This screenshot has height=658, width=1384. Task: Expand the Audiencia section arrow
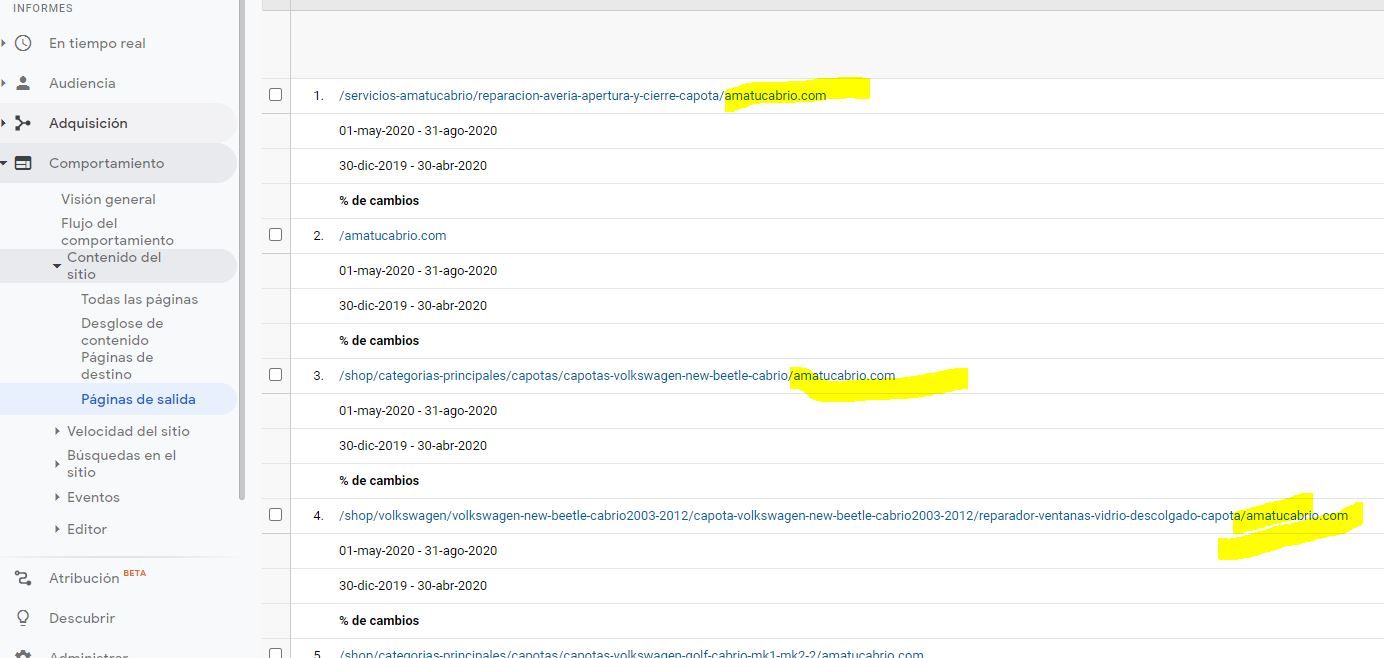coord(4,83)
